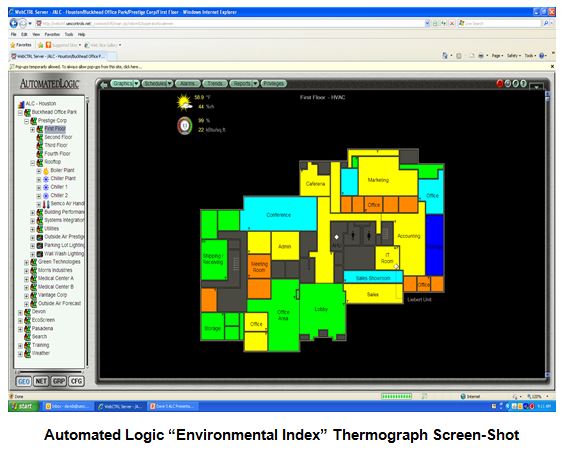Click the IE Print icon
The image size is (563, 449).
click(481, 56)
